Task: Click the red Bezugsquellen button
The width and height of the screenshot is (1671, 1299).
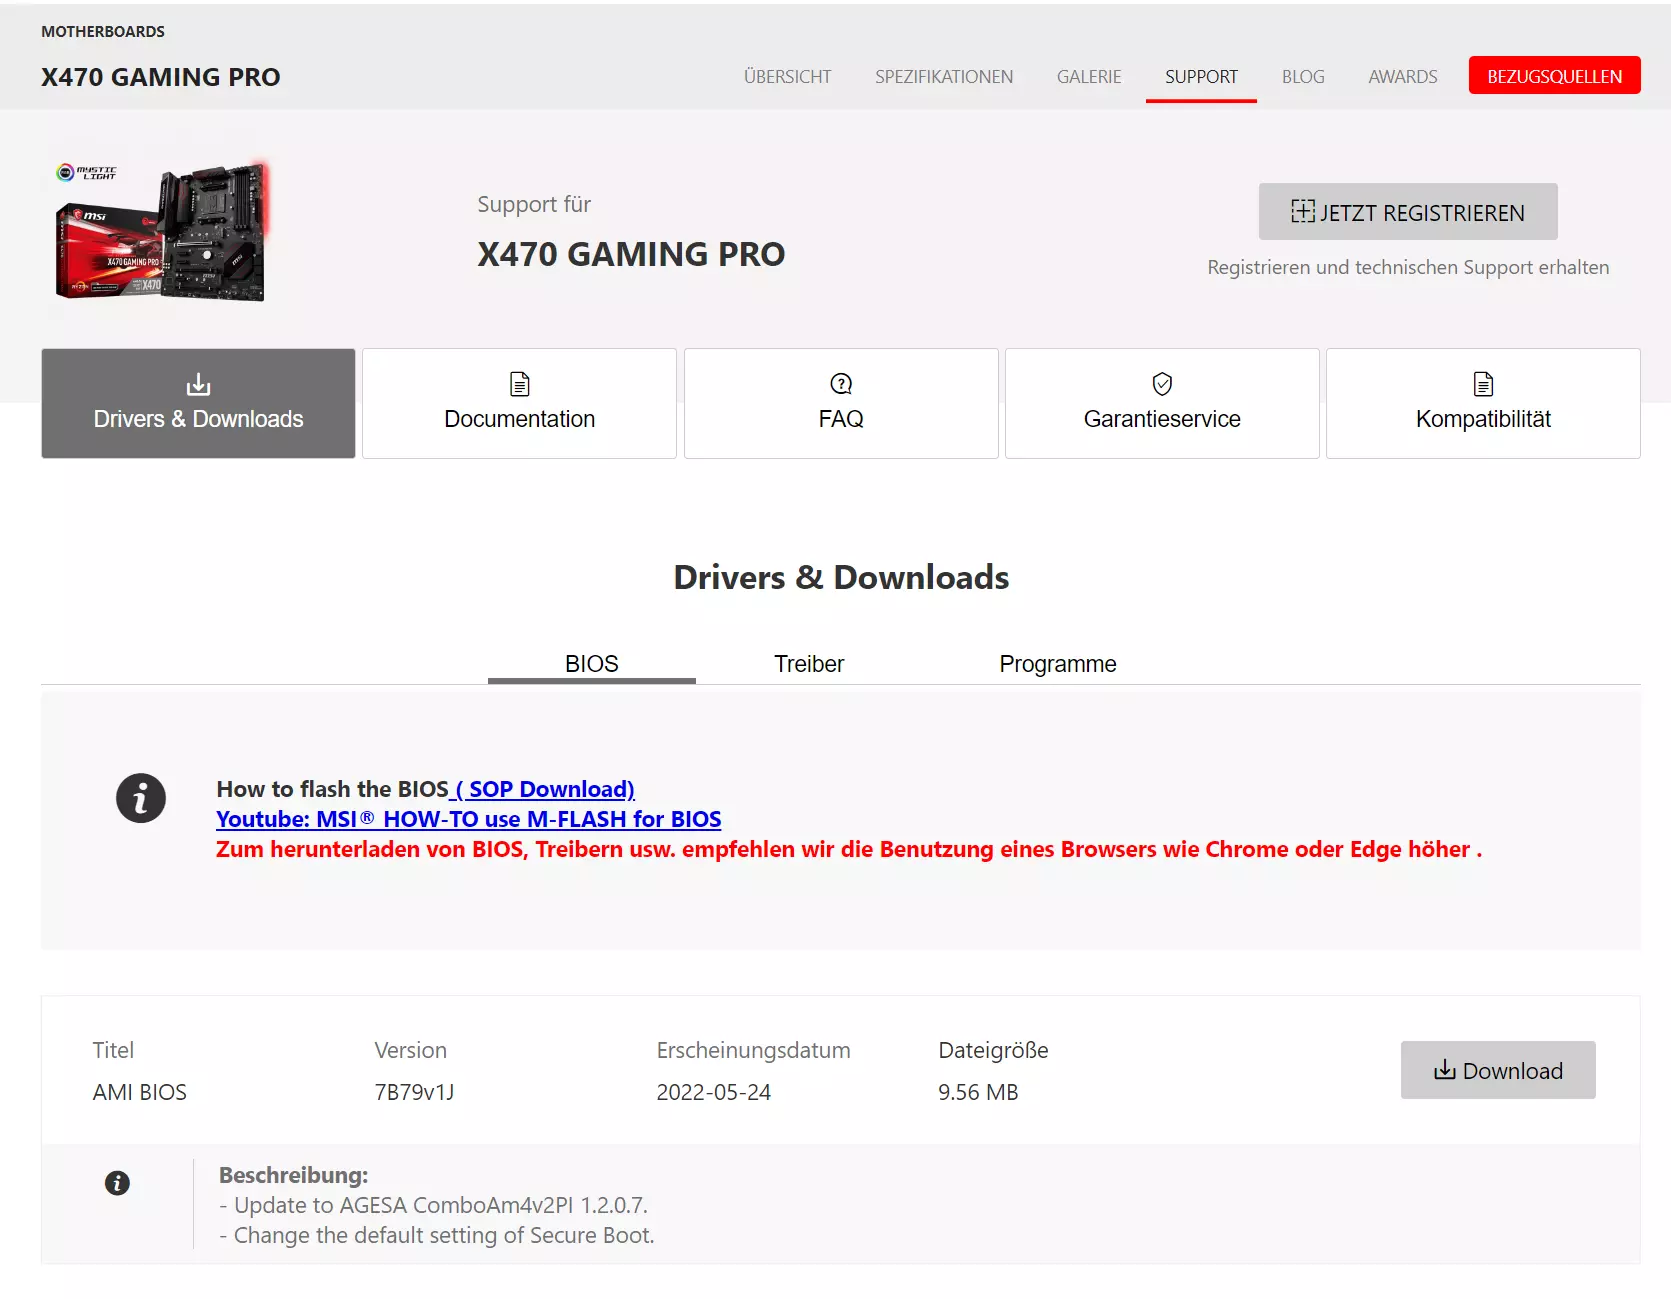Action: (x=1555, y=76)
